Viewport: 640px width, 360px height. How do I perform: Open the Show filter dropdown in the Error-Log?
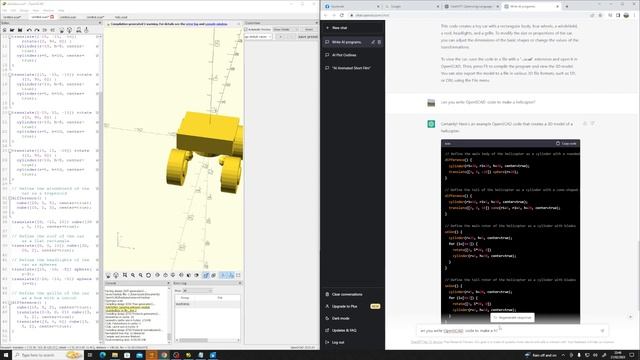pyautogui.click(x=198, y=291)
